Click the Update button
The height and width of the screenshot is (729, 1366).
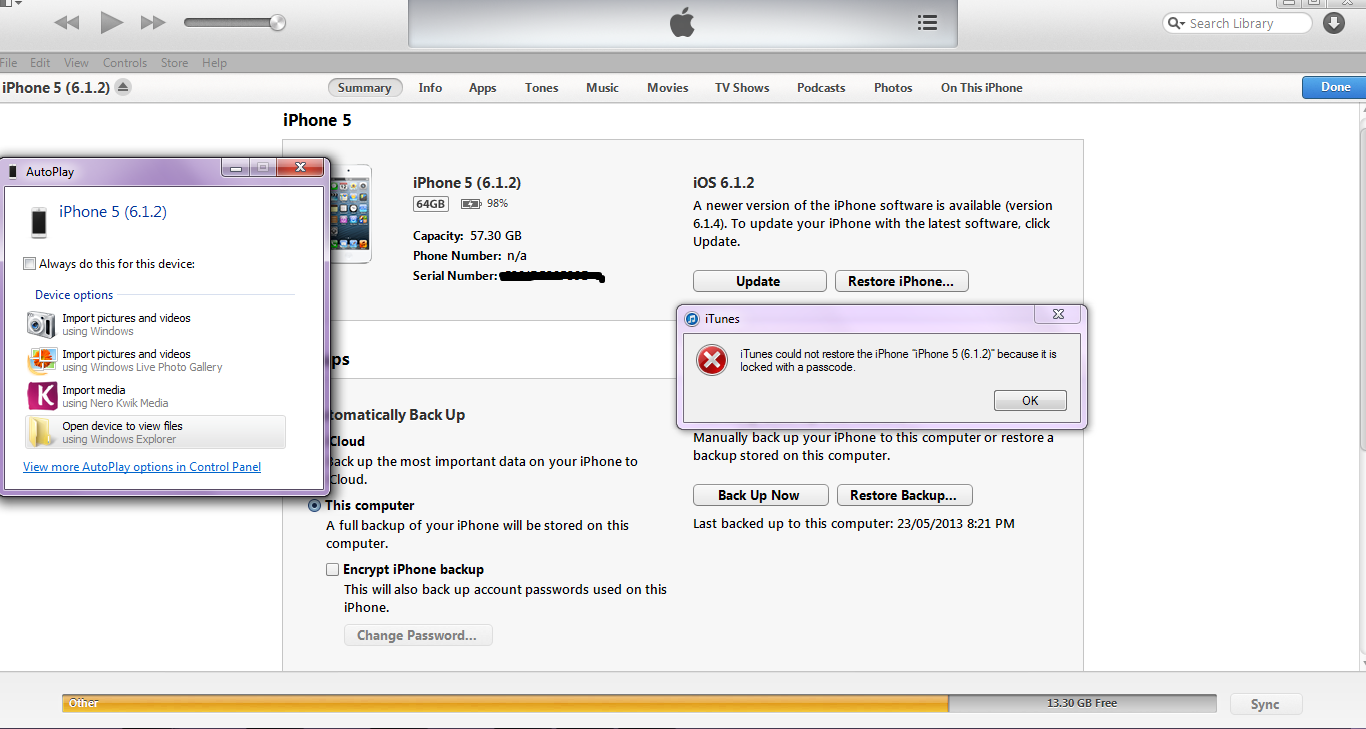[759, 281]
